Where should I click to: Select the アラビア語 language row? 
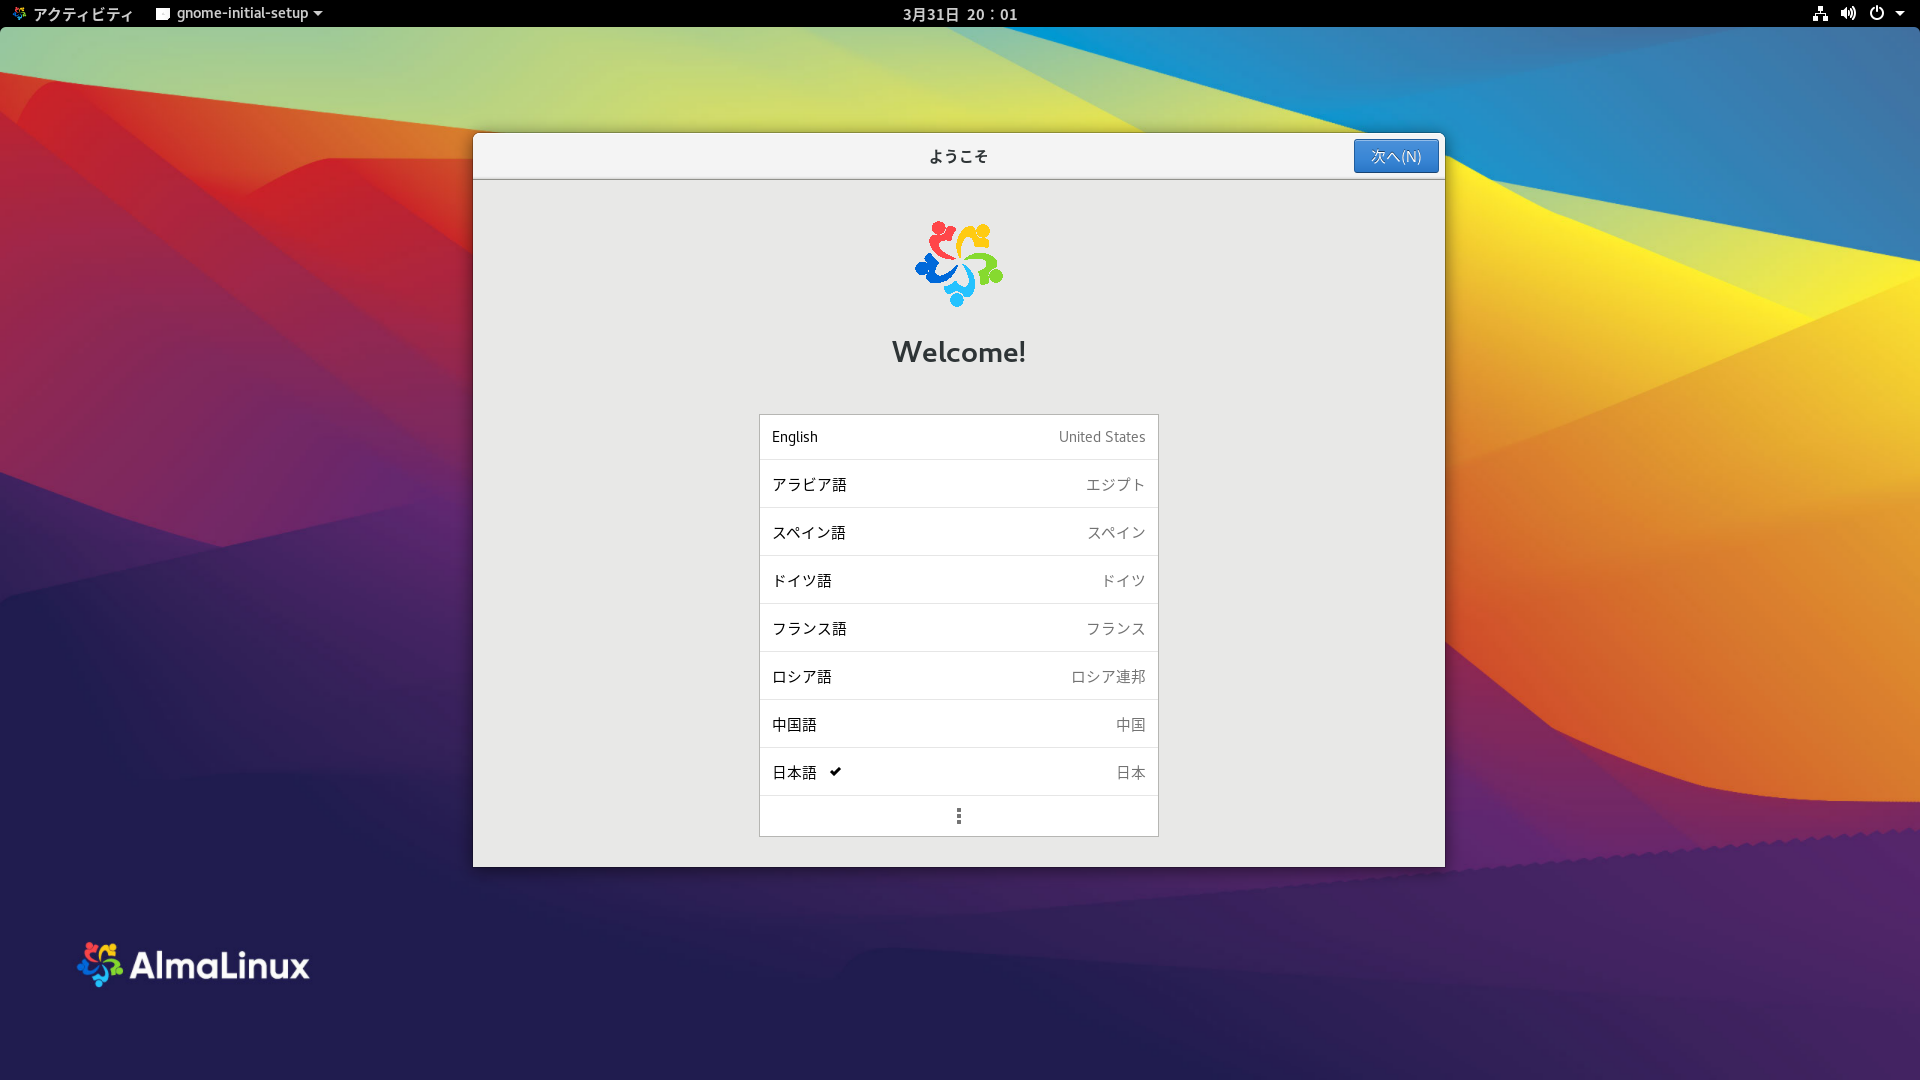(958, 485)
